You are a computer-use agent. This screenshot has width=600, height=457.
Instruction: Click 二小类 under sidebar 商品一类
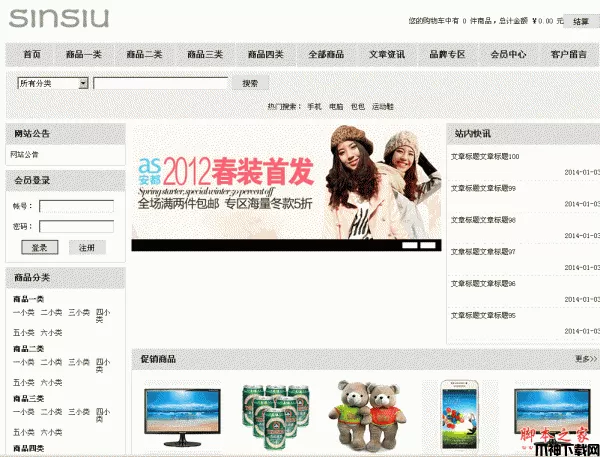pyautogui.click(x=51, y=313)
